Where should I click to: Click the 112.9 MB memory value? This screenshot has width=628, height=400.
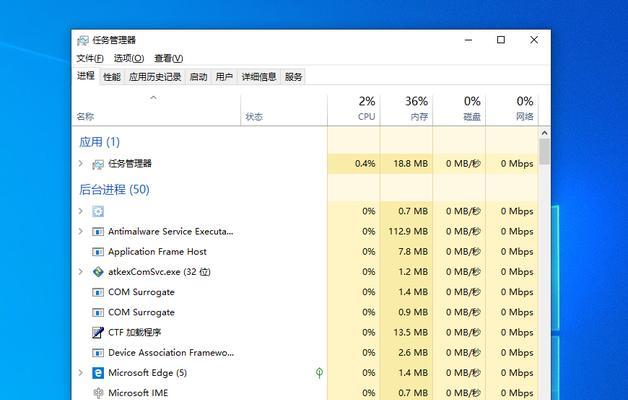tap(408, 231)
